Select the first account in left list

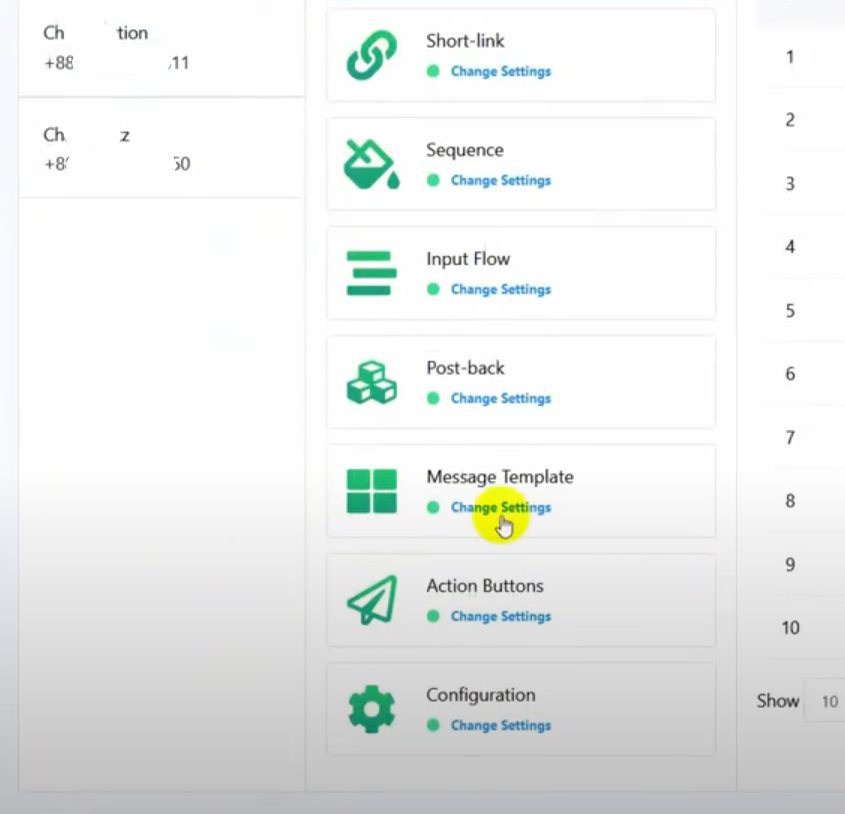tap(160, 48)
